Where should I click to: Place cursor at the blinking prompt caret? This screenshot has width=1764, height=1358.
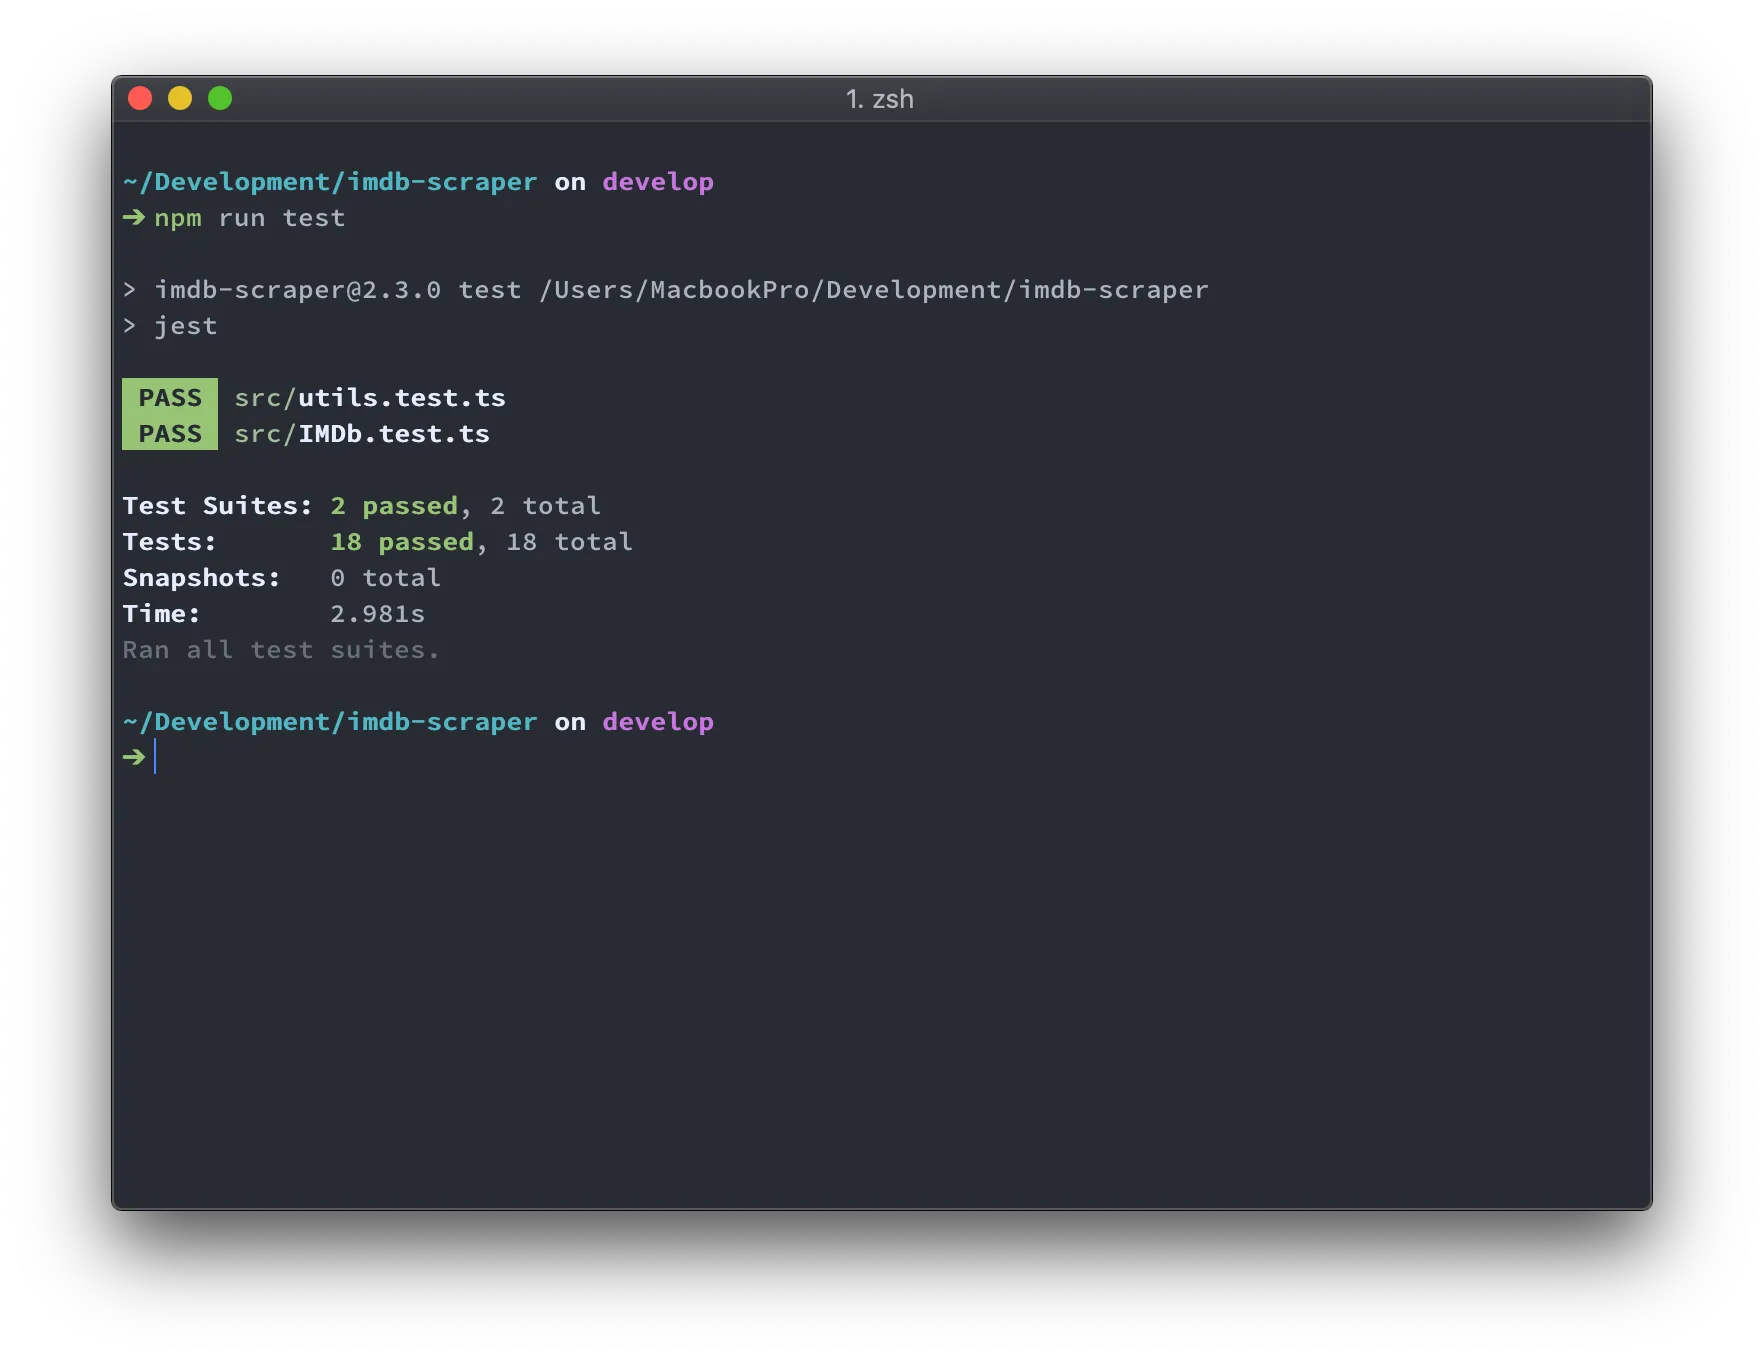click(x=156, y=757)
